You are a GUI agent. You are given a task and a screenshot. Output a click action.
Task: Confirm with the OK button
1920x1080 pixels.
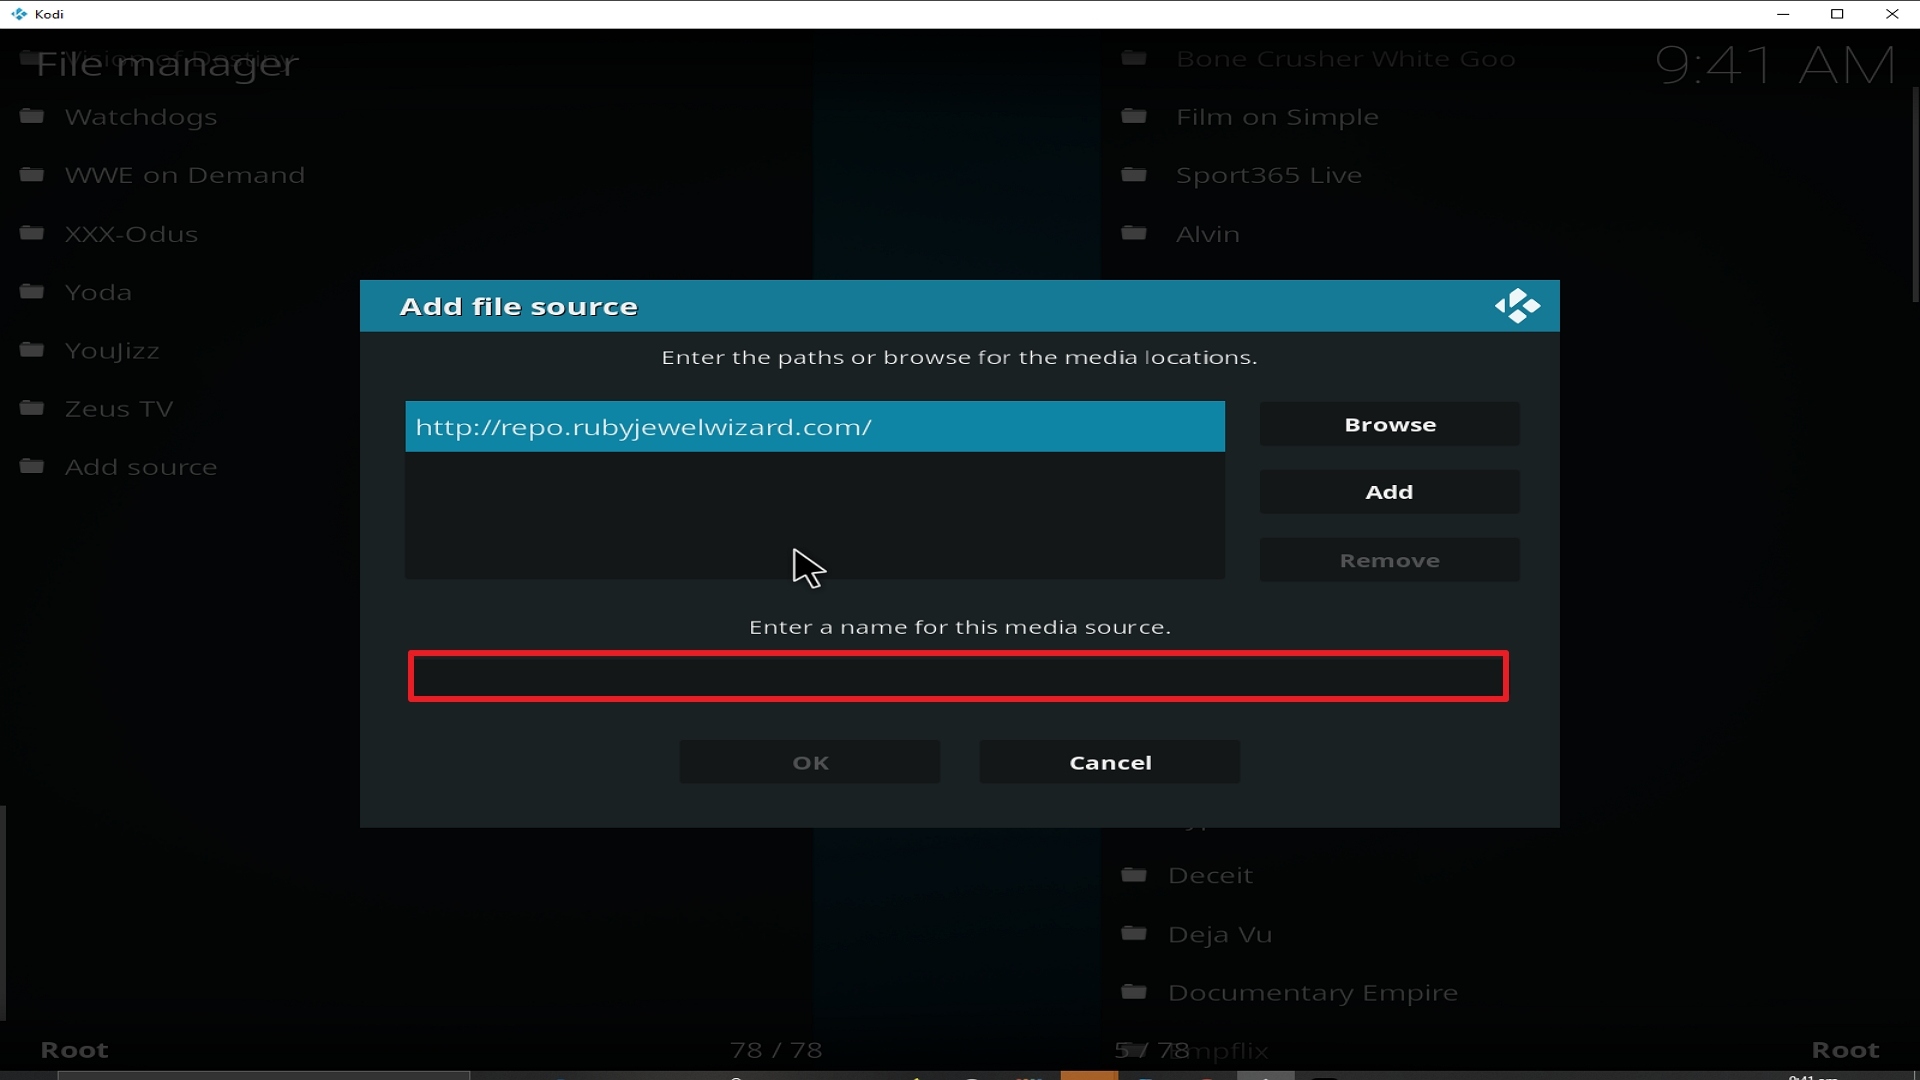(809, 762)
